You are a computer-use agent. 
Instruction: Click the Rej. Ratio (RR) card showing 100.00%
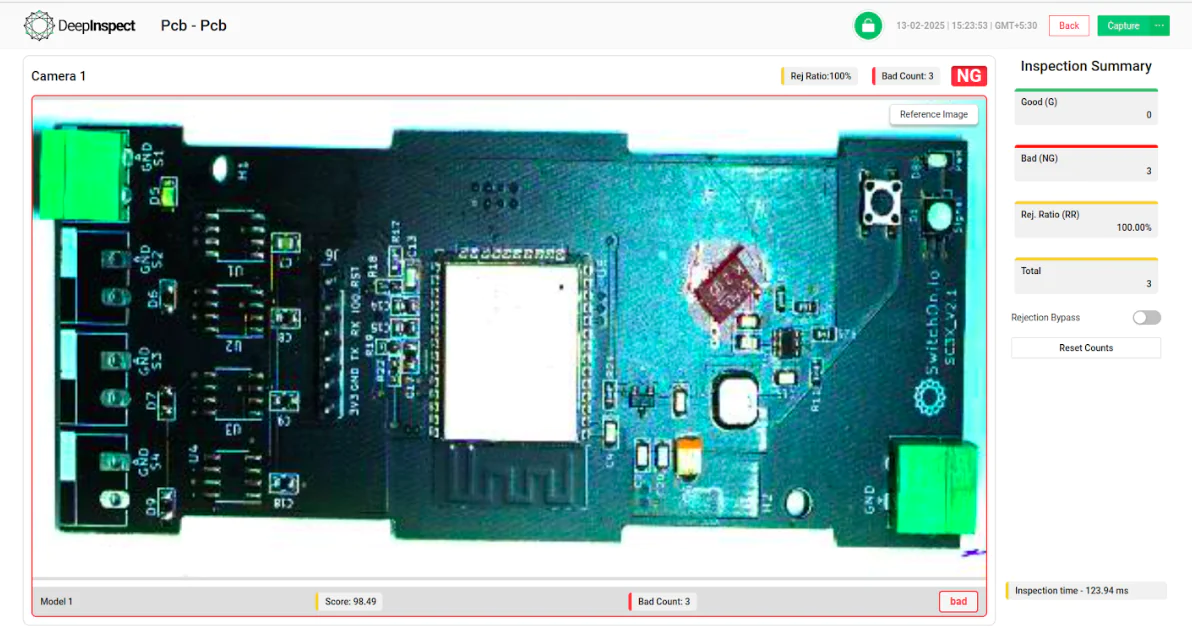tap(1086, 220)
